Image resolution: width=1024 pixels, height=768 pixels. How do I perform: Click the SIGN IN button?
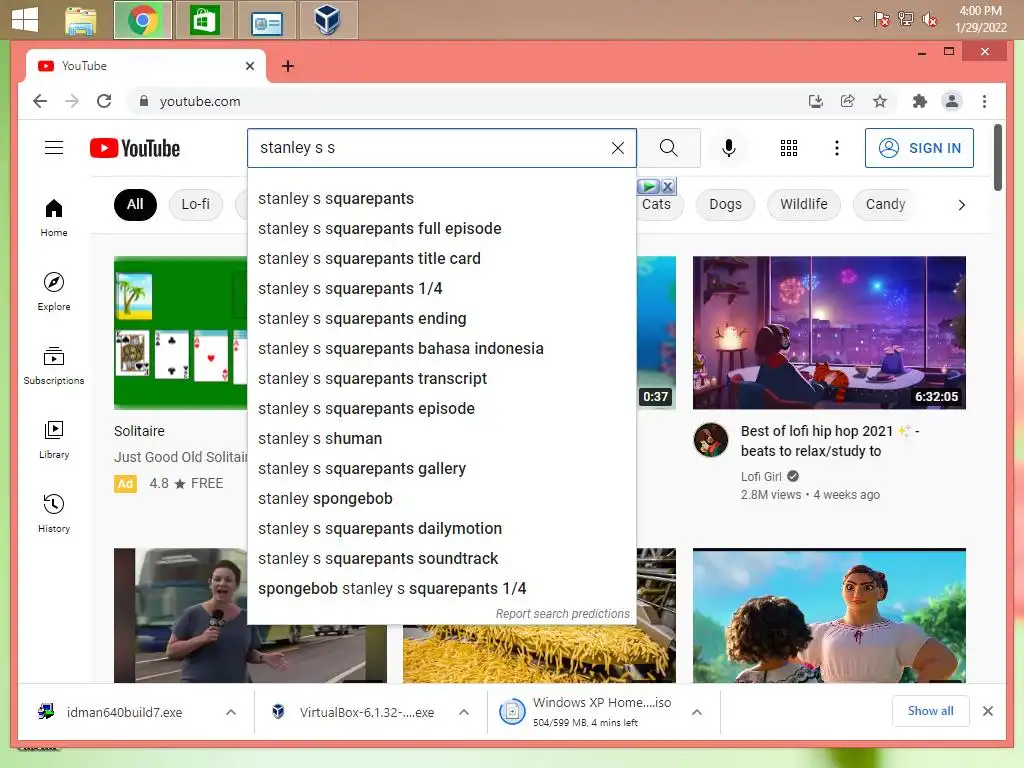[x=919, y=148]
